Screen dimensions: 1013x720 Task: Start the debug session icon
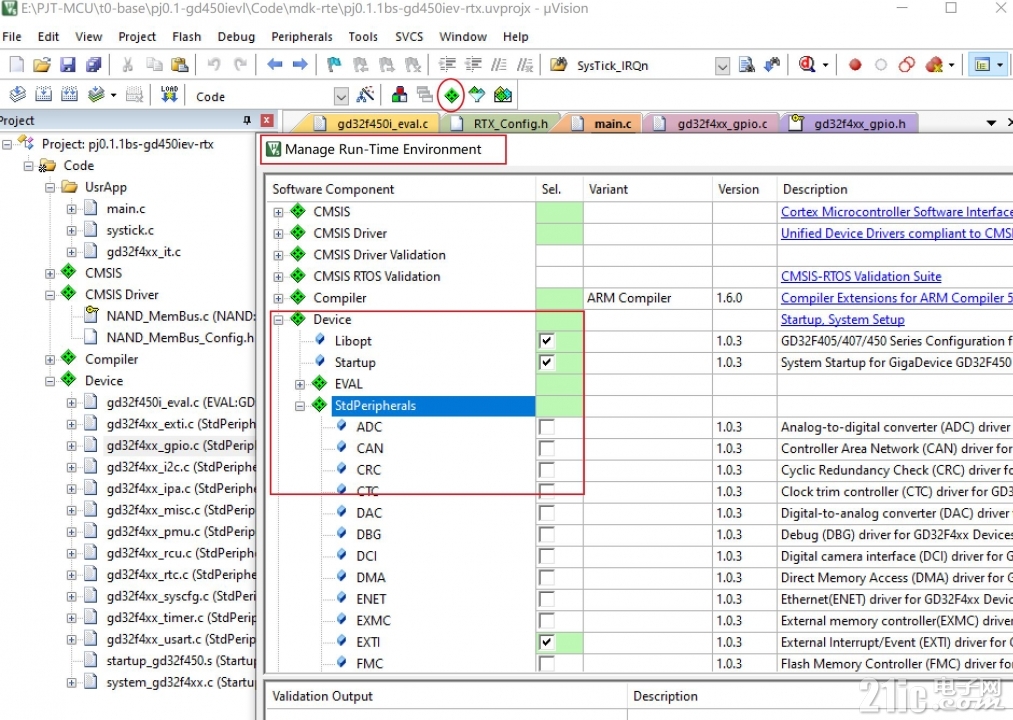[807, 65]
